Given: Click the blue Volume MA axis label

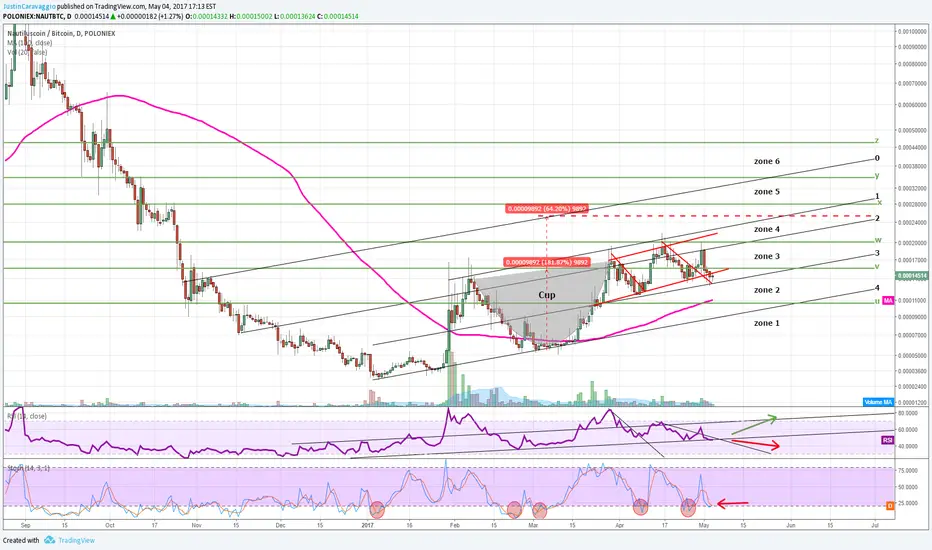Looking at the screenshot, I should [878, 403].
